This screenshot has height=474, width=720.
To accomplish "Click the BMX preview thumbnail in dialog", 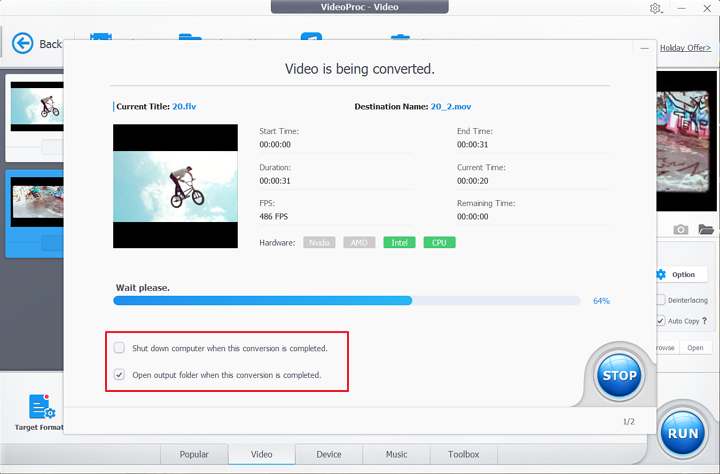I will [175, 186].
